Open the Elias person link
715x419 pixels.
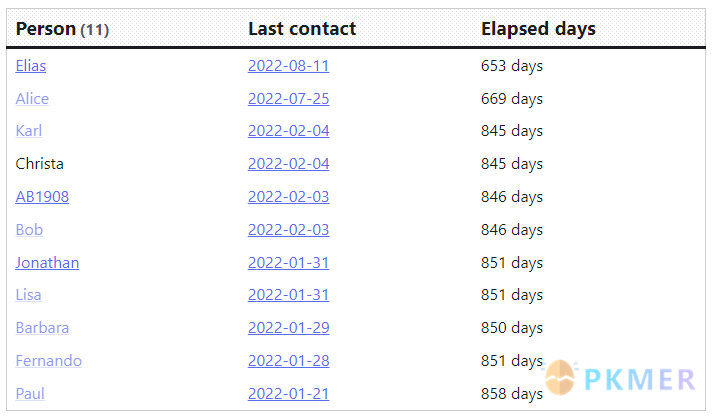[x=31, y=66]
